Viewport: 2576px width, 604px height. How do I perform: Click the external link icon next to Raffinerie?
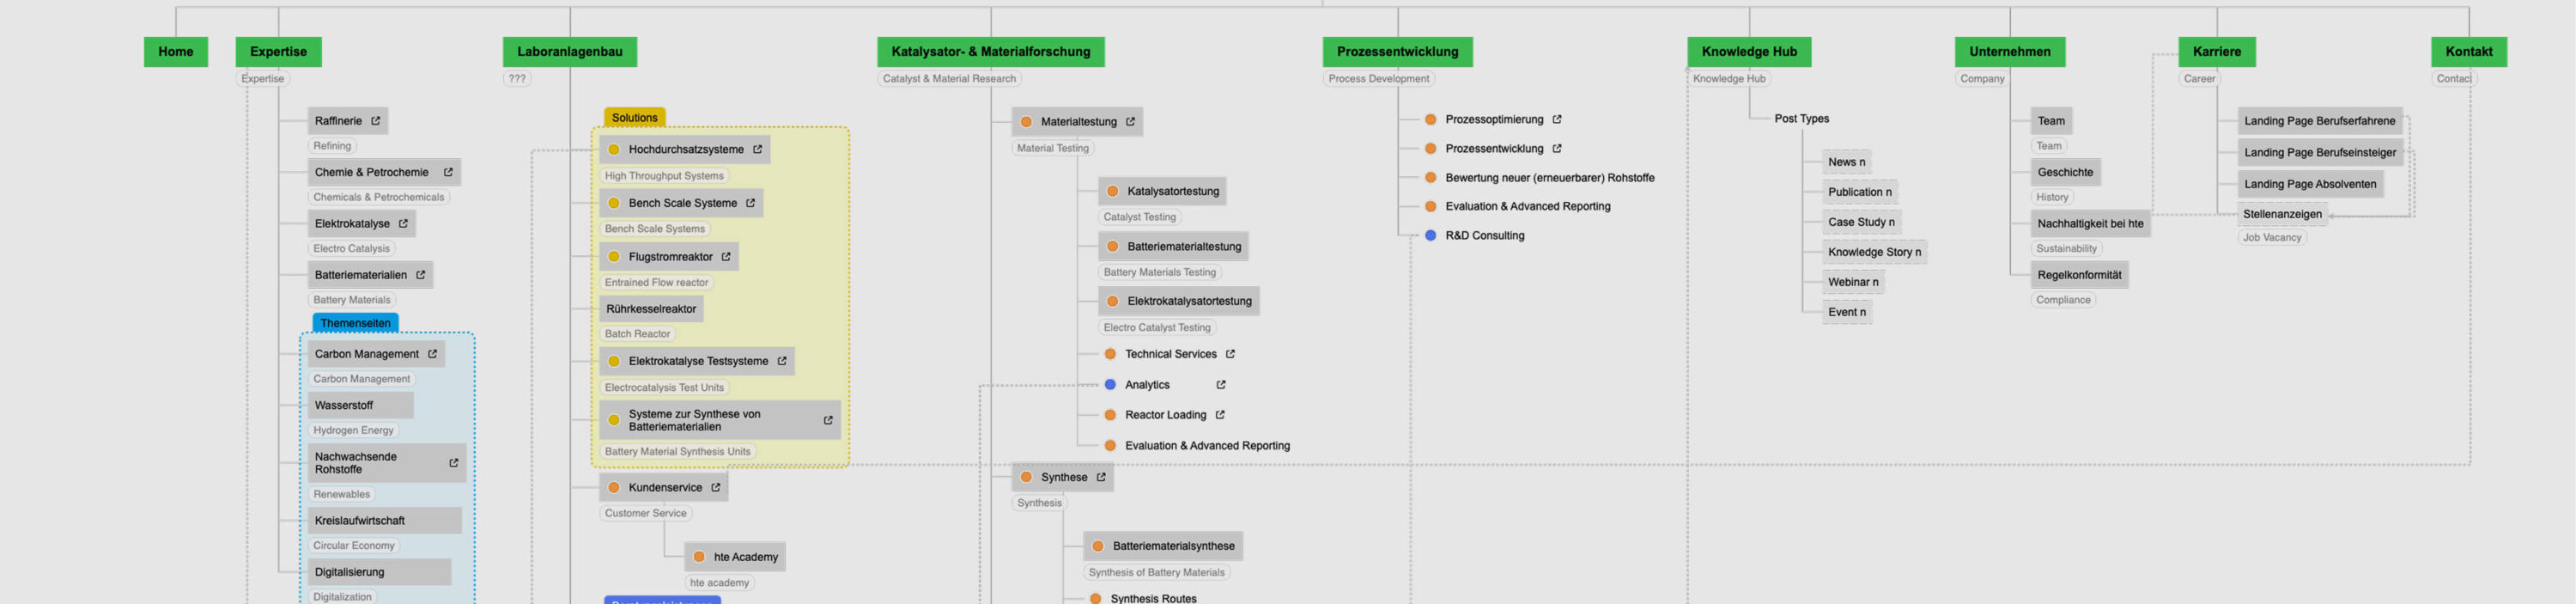click(x=376, y=121)
